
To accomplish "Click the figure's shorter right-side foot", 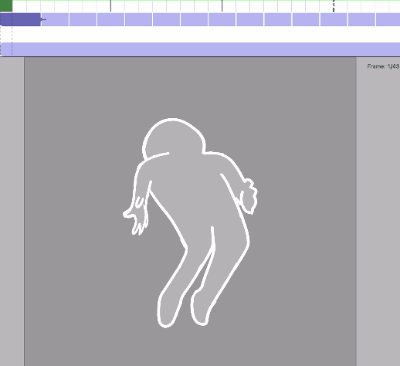I will [200, 308].
